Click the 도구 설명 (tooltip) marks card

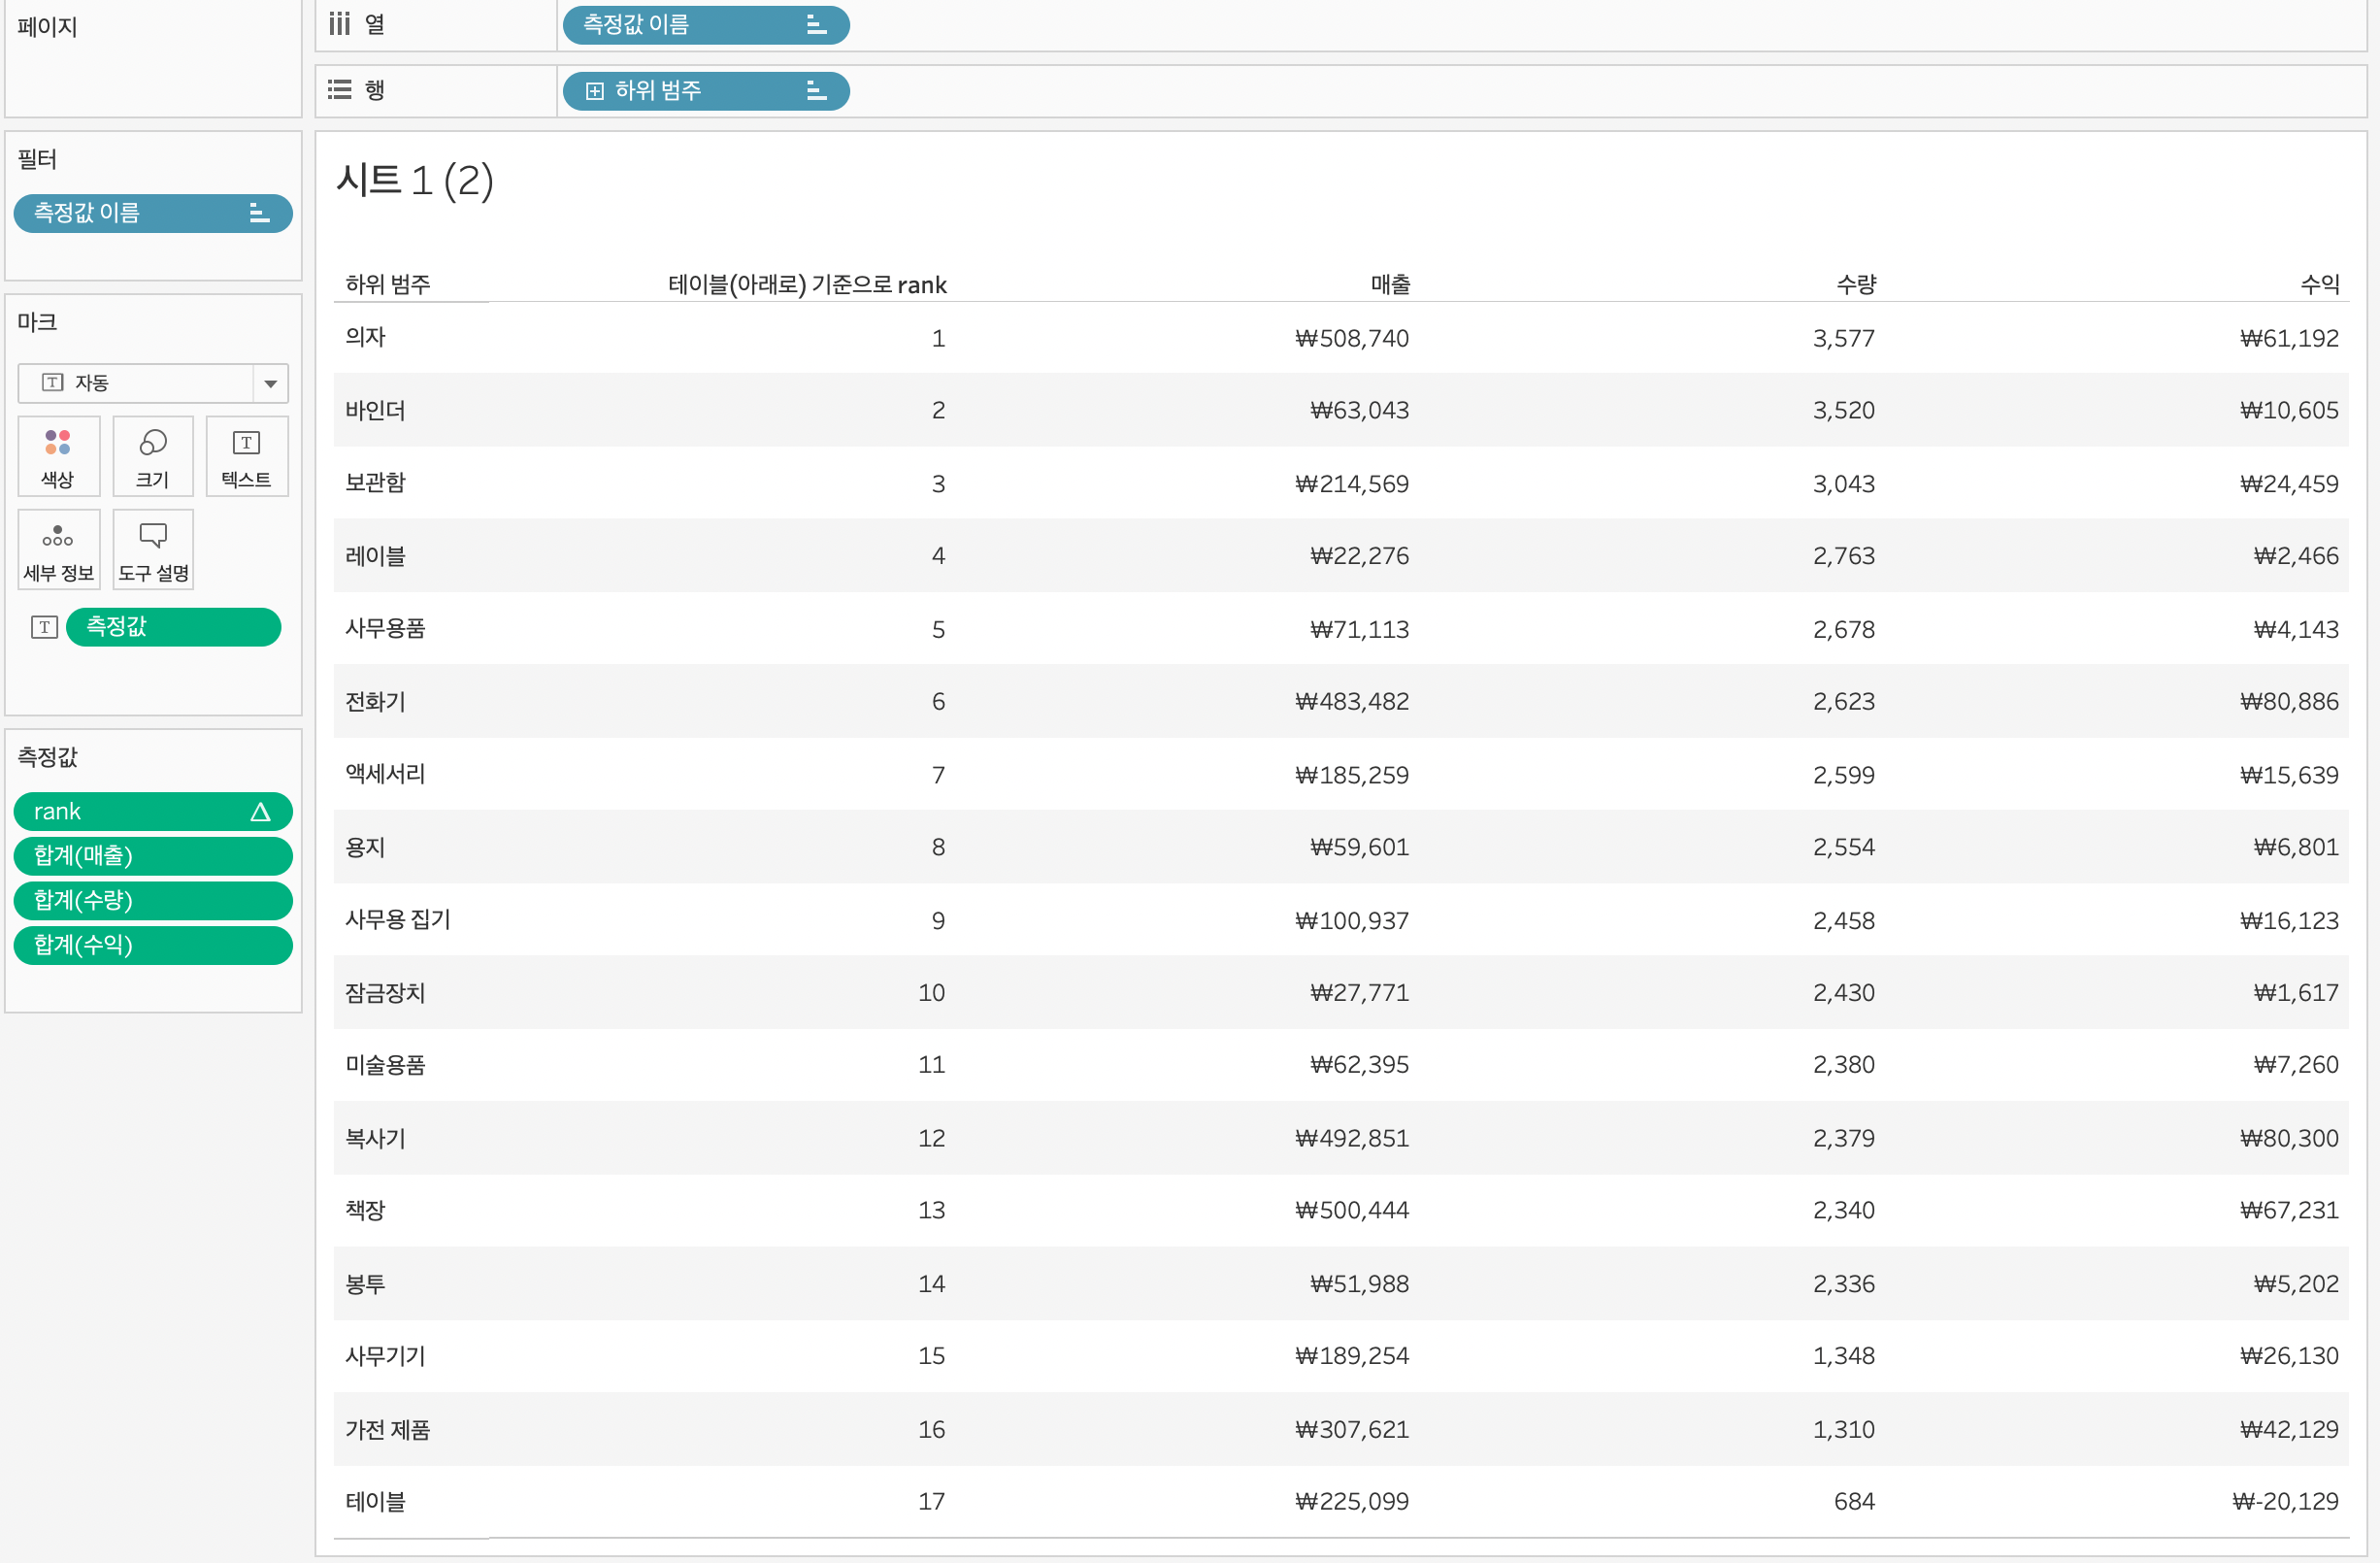coord(152,550)
